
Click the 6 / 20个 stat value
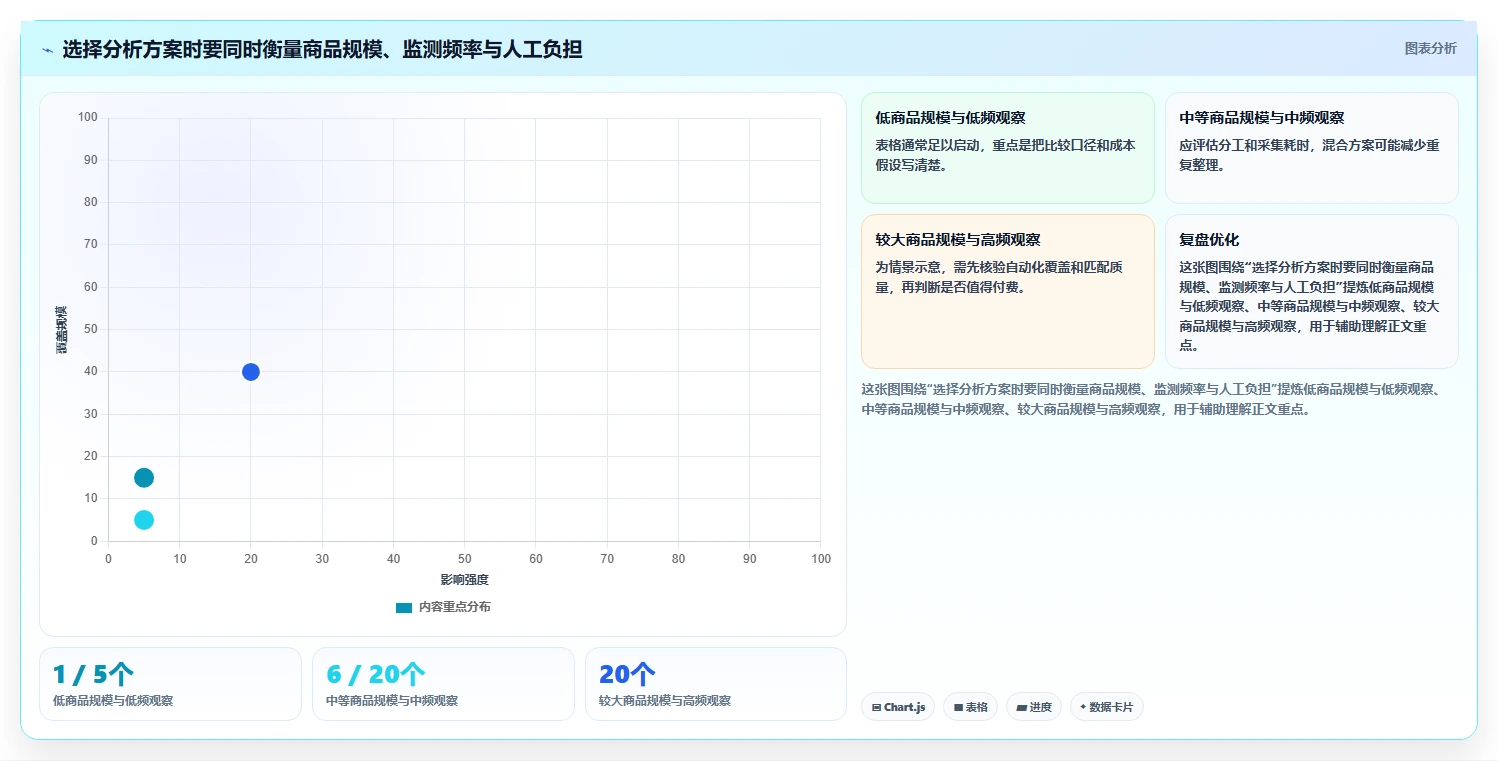click(x=376, y=674)
